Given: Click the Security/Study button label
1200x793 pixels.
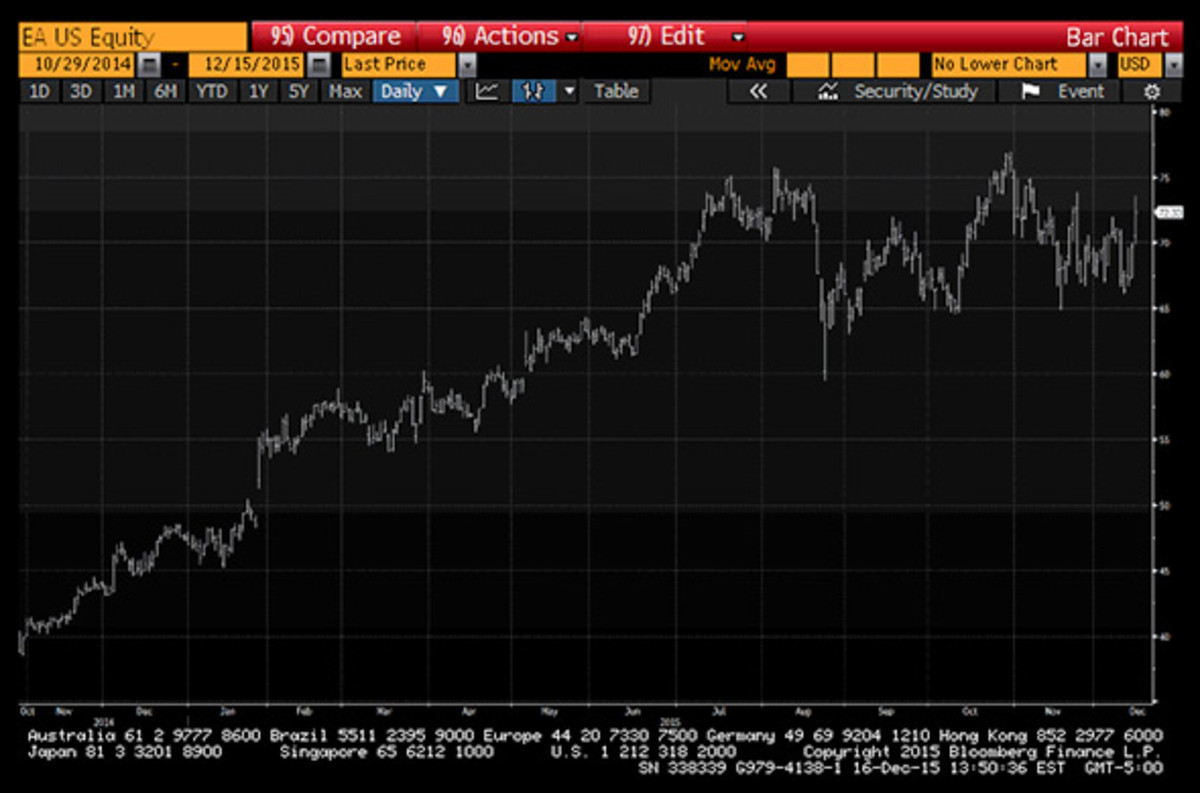Looking at the screenshot, I should (x=915, y=92).
